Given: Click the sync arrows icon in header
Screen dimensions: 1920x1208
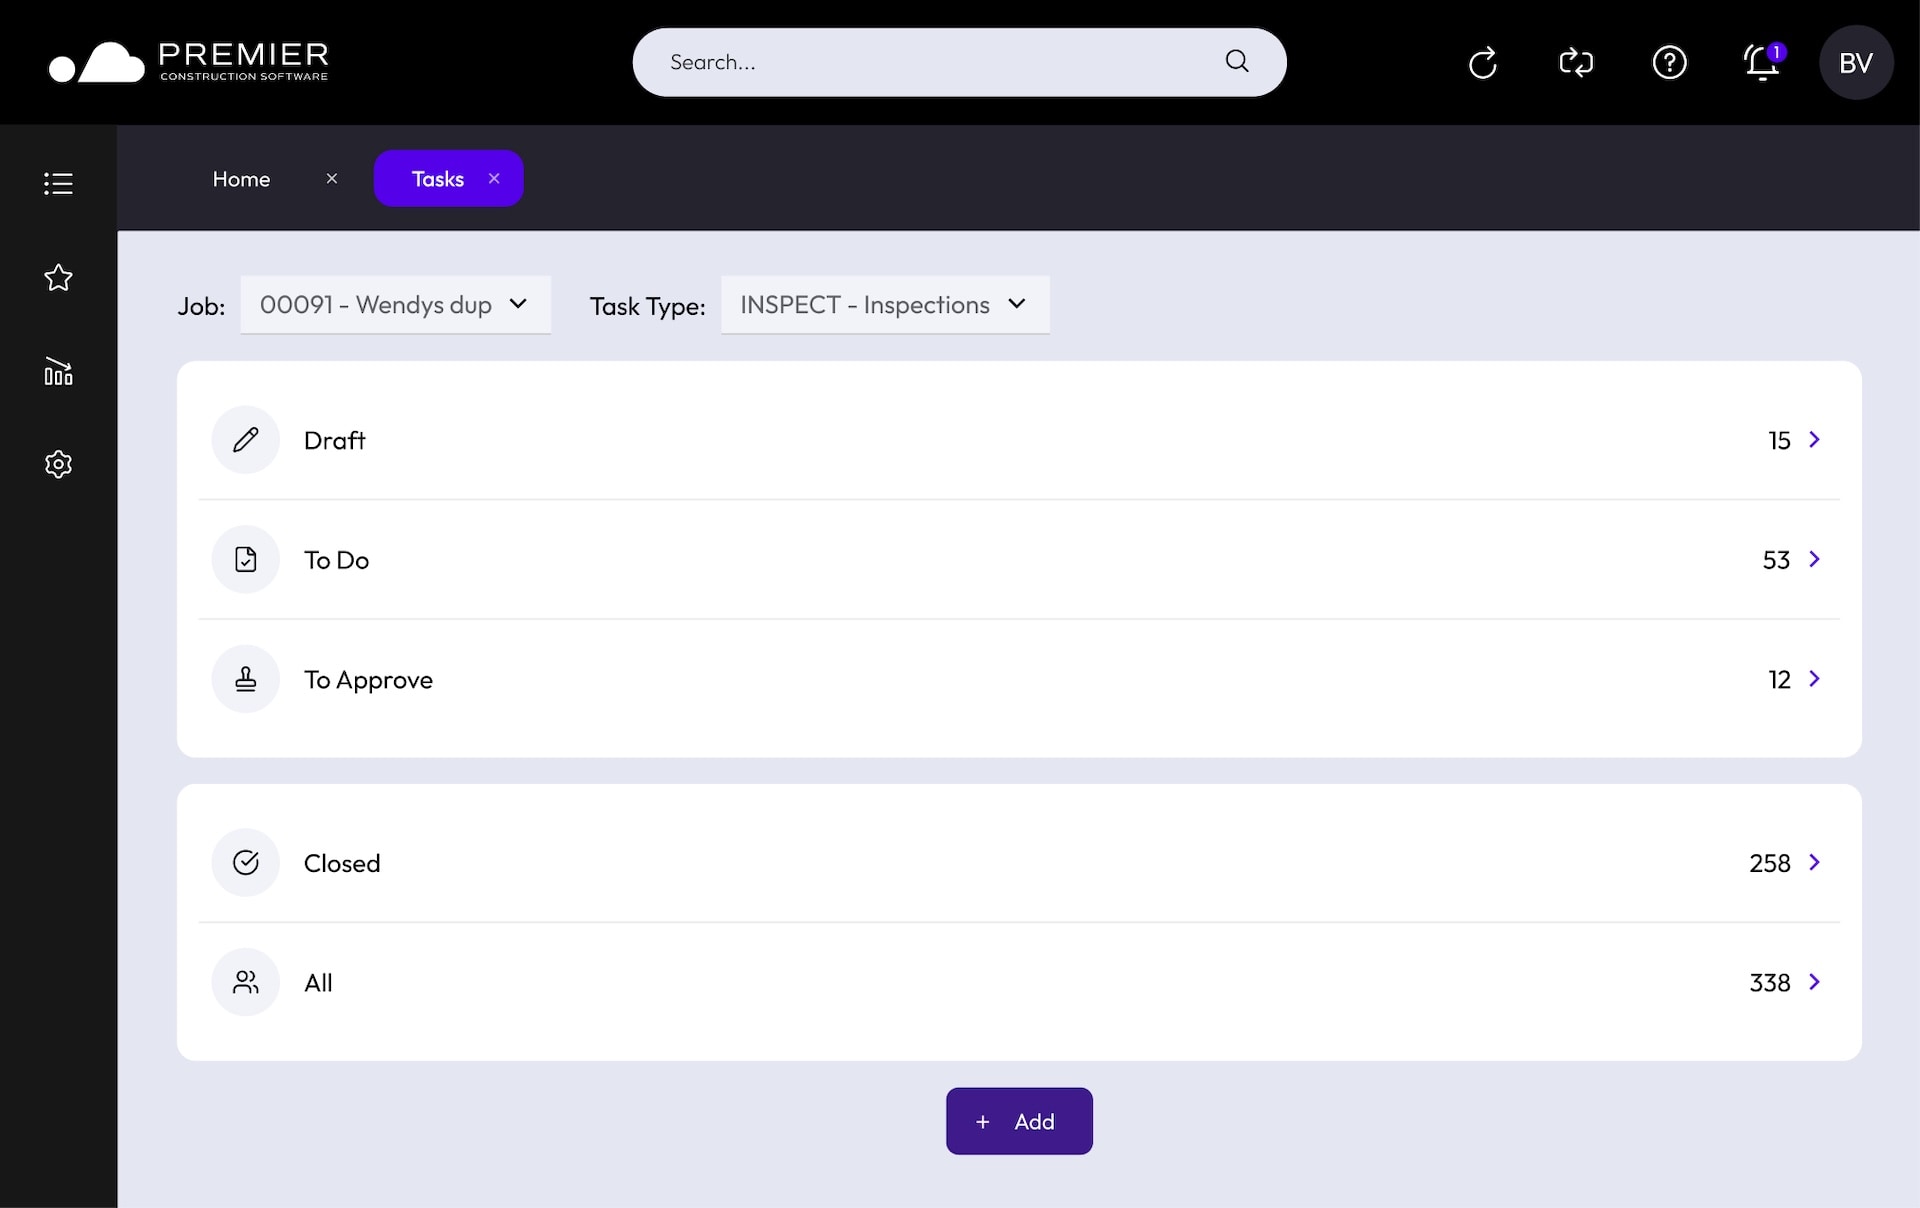Looking at the screenshot, I should coord(1576,63).
